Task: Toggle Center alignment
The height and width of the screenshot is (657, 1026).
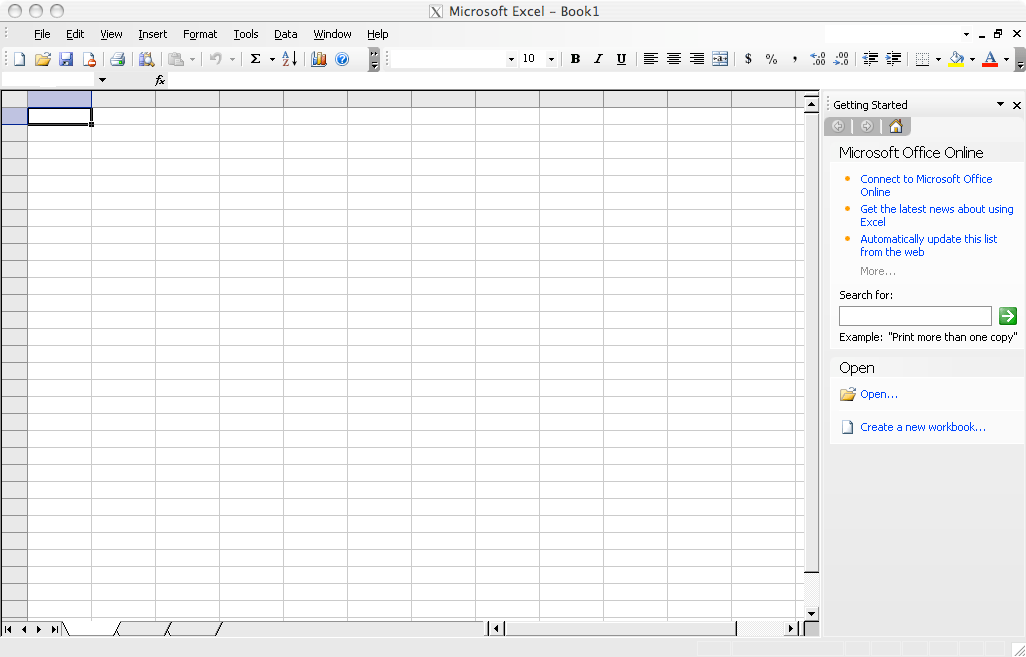Action: click(x=673, y=59)
